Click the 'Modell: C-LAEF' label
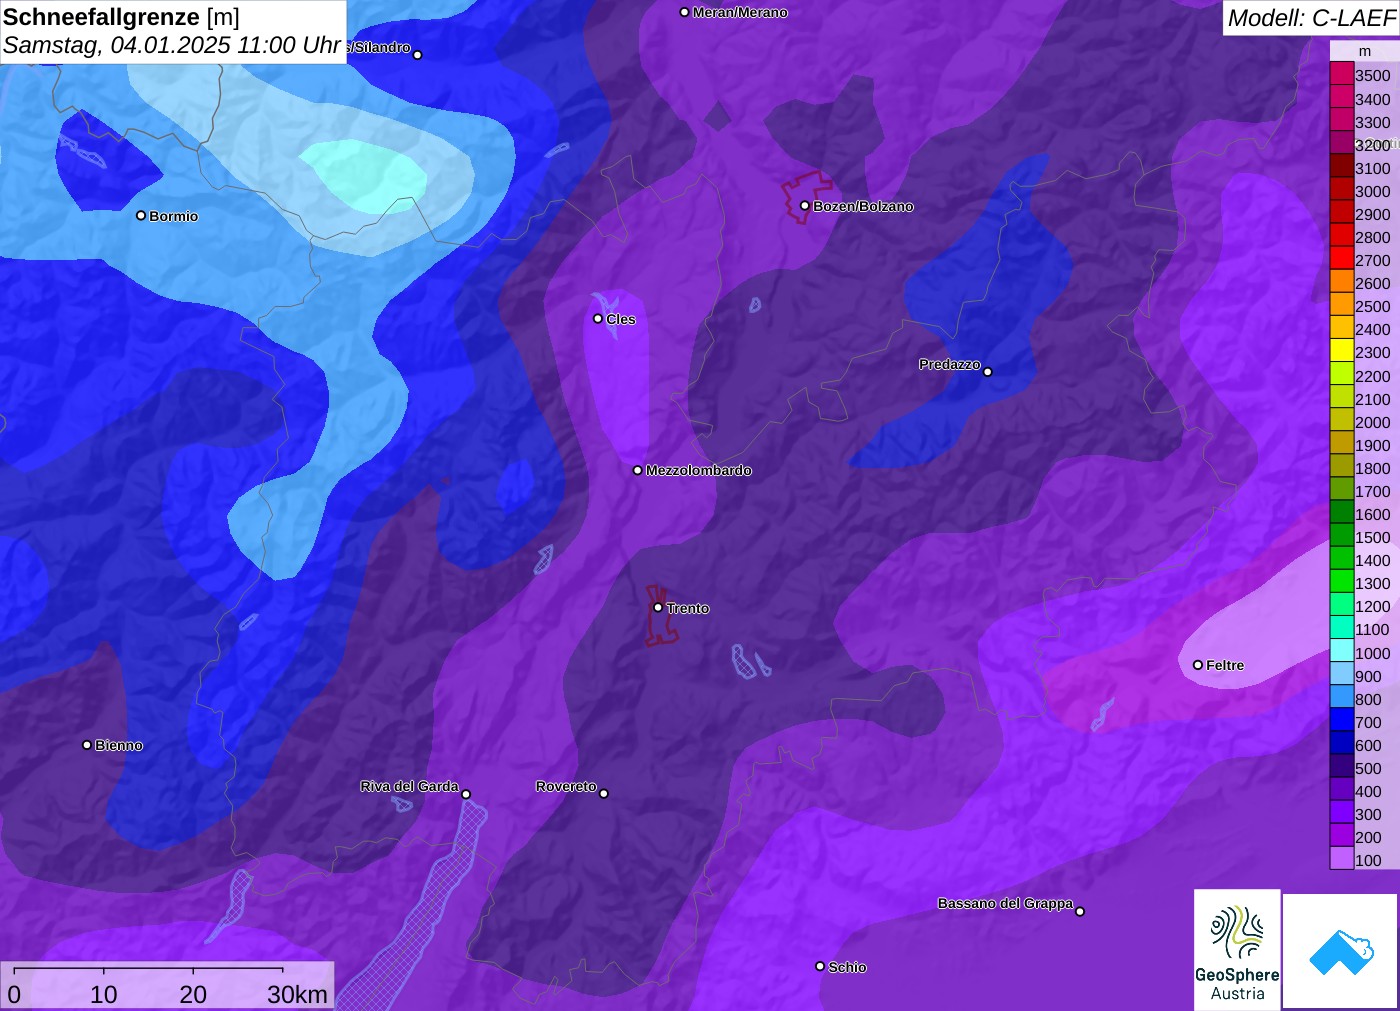This screenshot has width=1400, height=1011. tap(1311, 18)
